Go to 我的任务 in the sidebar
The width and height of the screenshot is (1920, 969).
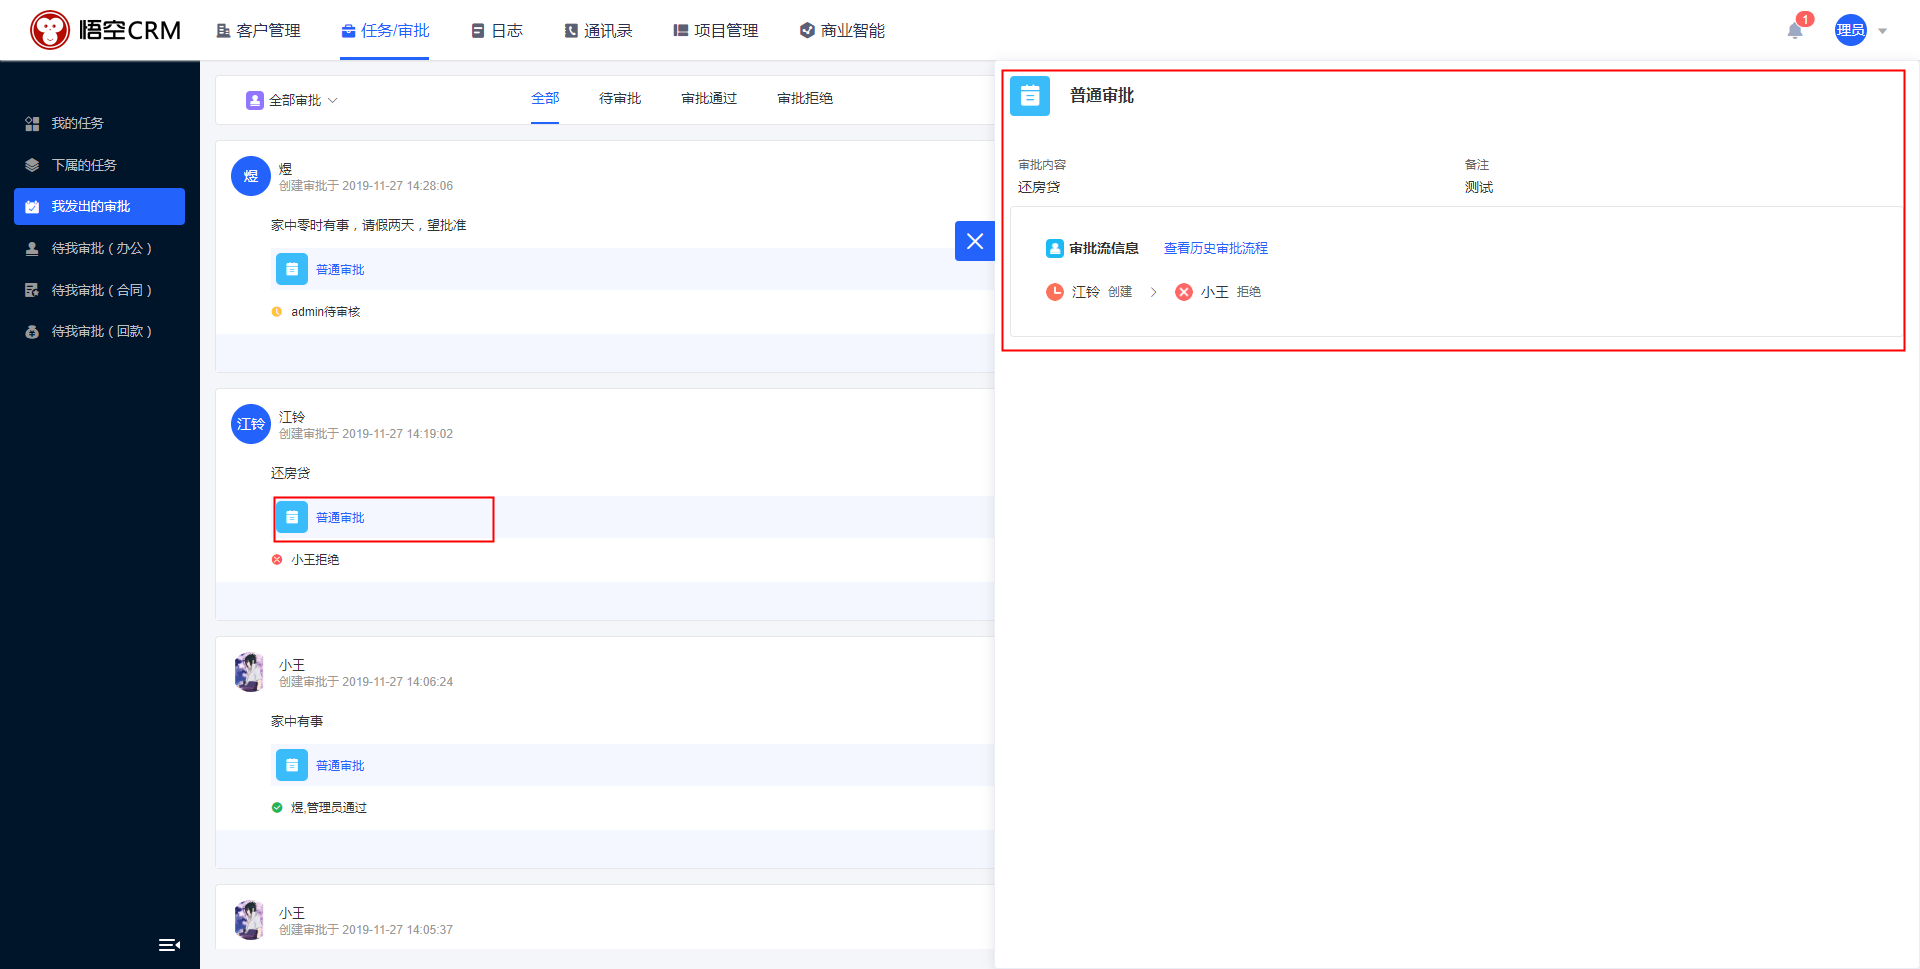pyautogui.click(x=77, y=123)
